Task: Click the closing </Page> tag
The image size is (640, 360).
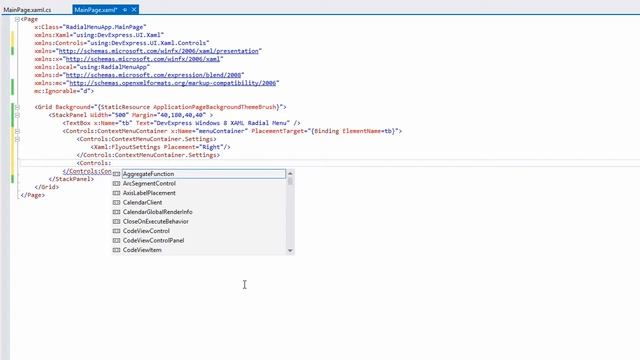Action: (x=33, y=195)
